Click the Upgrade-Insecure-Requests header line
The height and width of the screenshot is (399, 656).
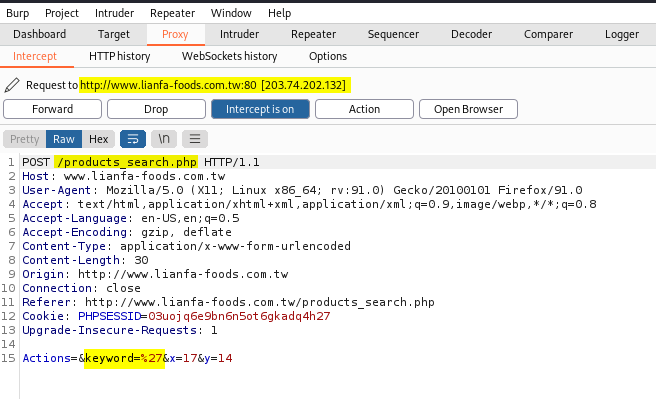point(120,330)
